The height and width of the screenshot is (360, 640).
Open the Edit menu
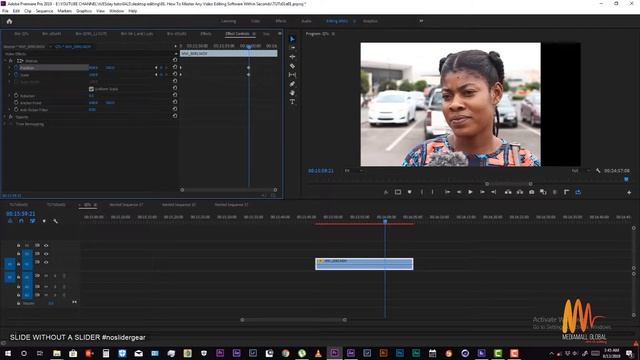(16, 11)
